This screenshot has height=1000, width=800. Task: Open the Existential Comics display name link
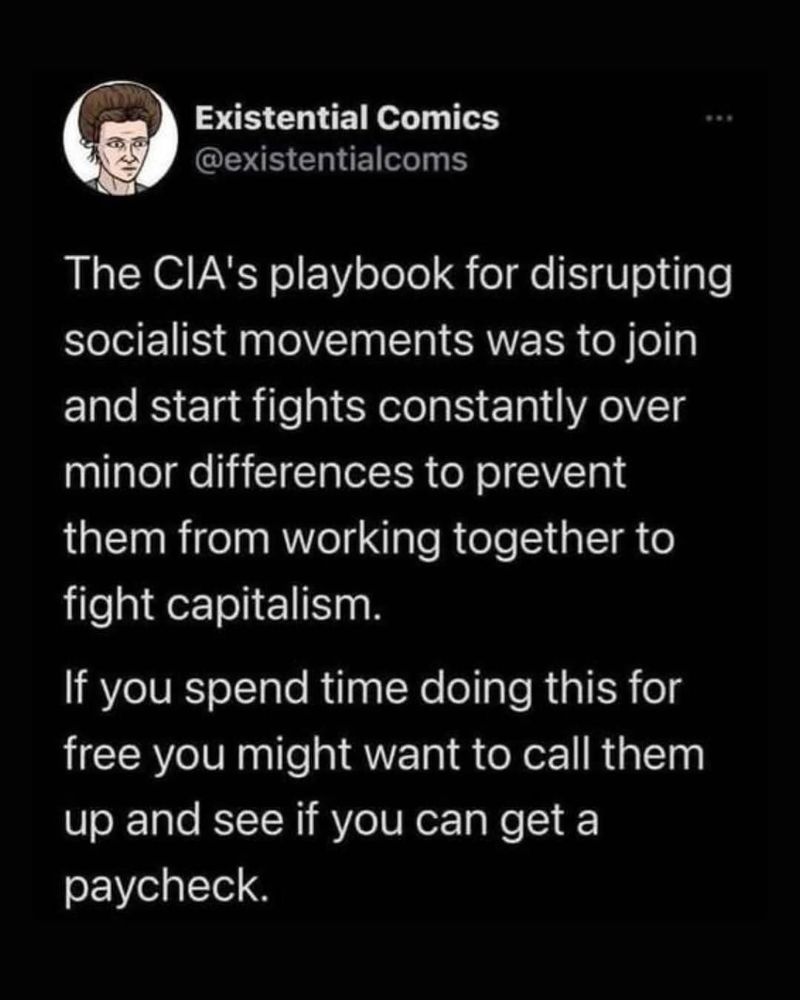(x=347, y=119)
